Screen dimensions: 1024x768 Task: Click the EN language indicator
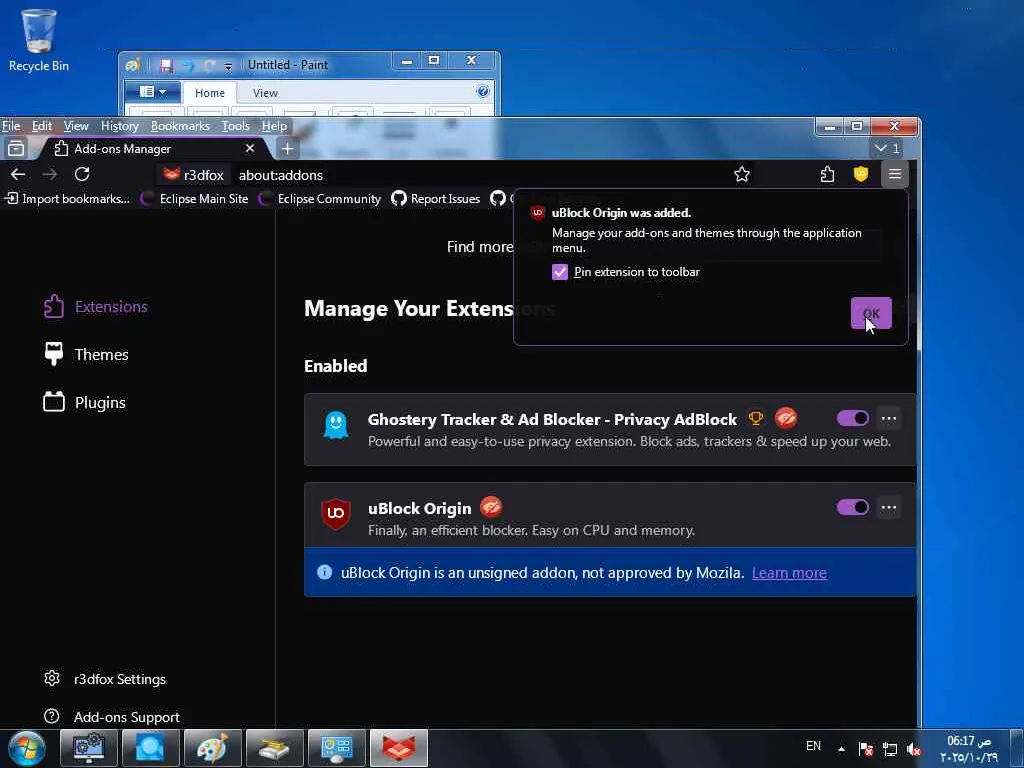tap(813, 746)
